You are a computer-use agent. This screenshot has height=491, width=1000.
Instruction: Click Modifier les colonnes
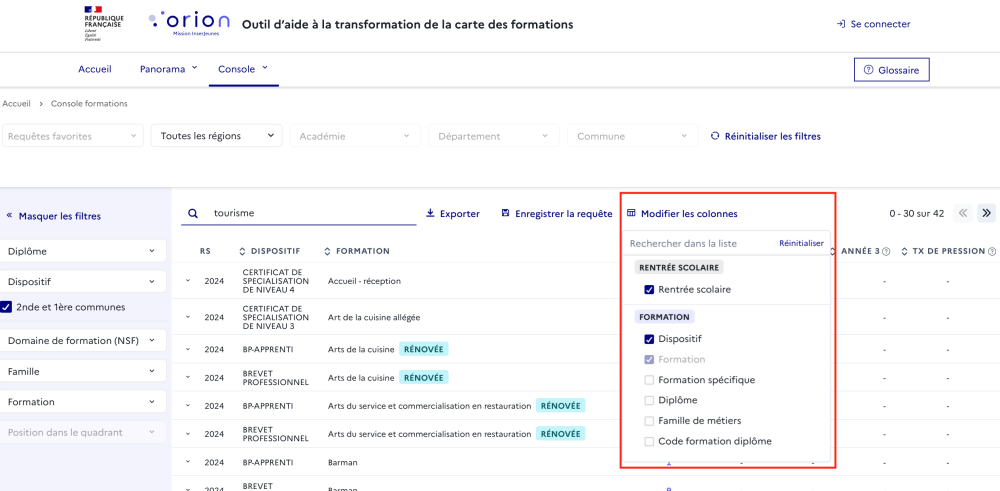tap(682, 214)
